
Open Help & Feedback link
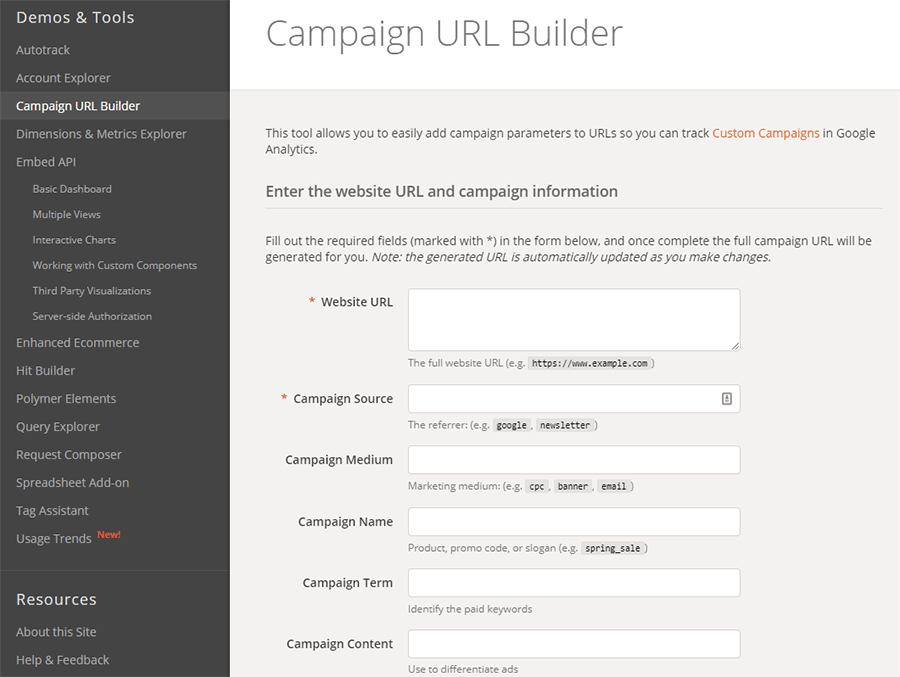coord(63,660)
